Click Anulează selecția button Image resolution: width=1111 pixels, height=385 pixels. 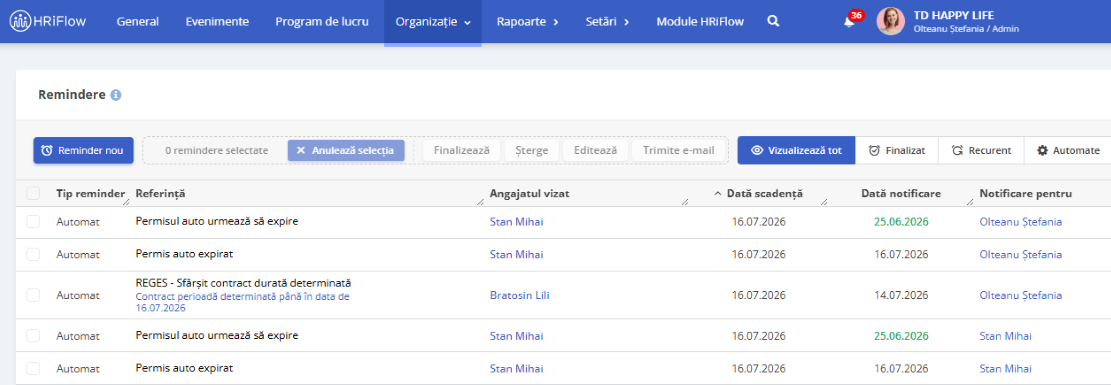pos(346,150)
